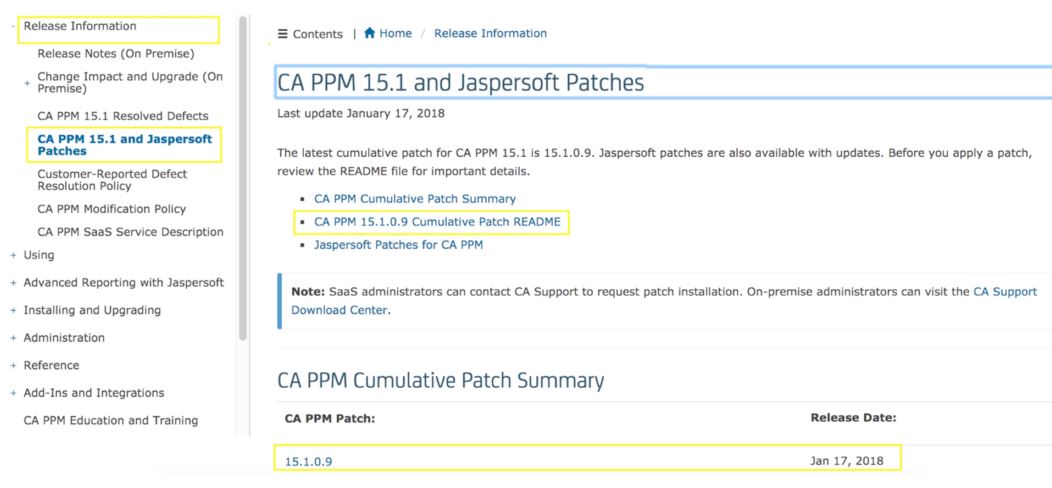Screen dimensions: 1052x488
Task: Click the Using label in sidebar
Action: pos(39,255)
